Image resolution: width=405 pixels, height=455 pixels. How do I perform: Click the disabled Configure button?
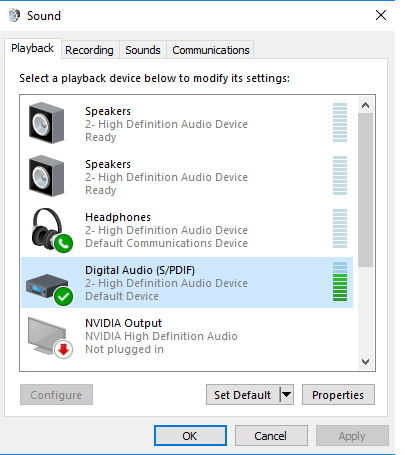(56, 395)
